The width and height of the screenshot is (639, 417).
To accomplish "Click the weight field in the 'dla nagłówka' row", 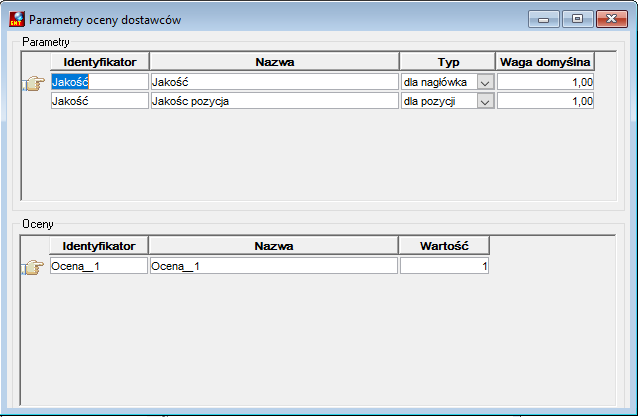I will pos(545,82).
